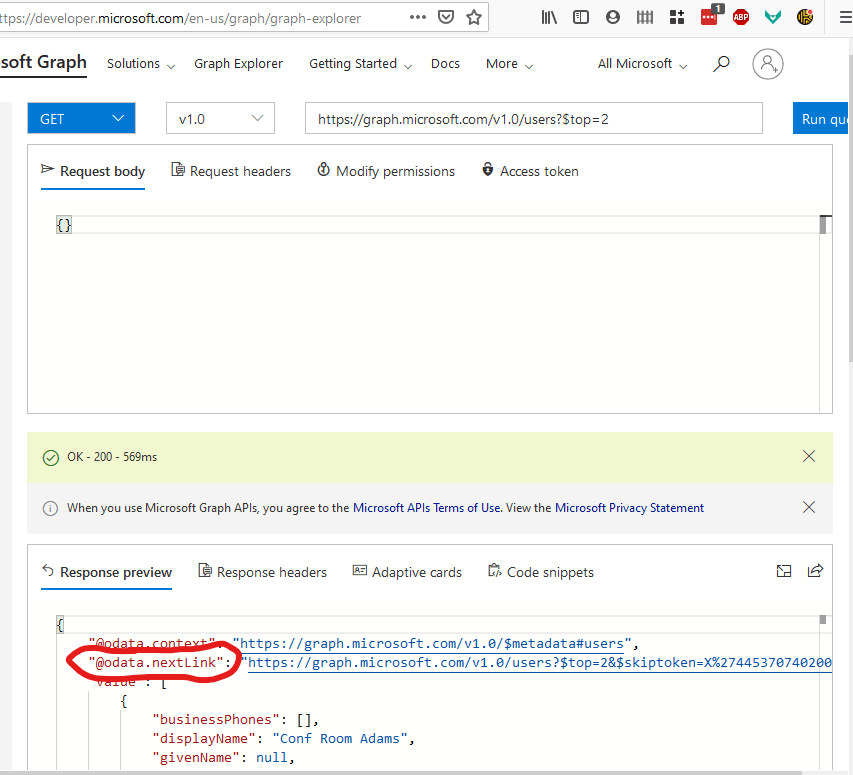Viewport: 853px width, 775px height.
Task: Bookmark this page with the star icon
Action: point(474,17)
